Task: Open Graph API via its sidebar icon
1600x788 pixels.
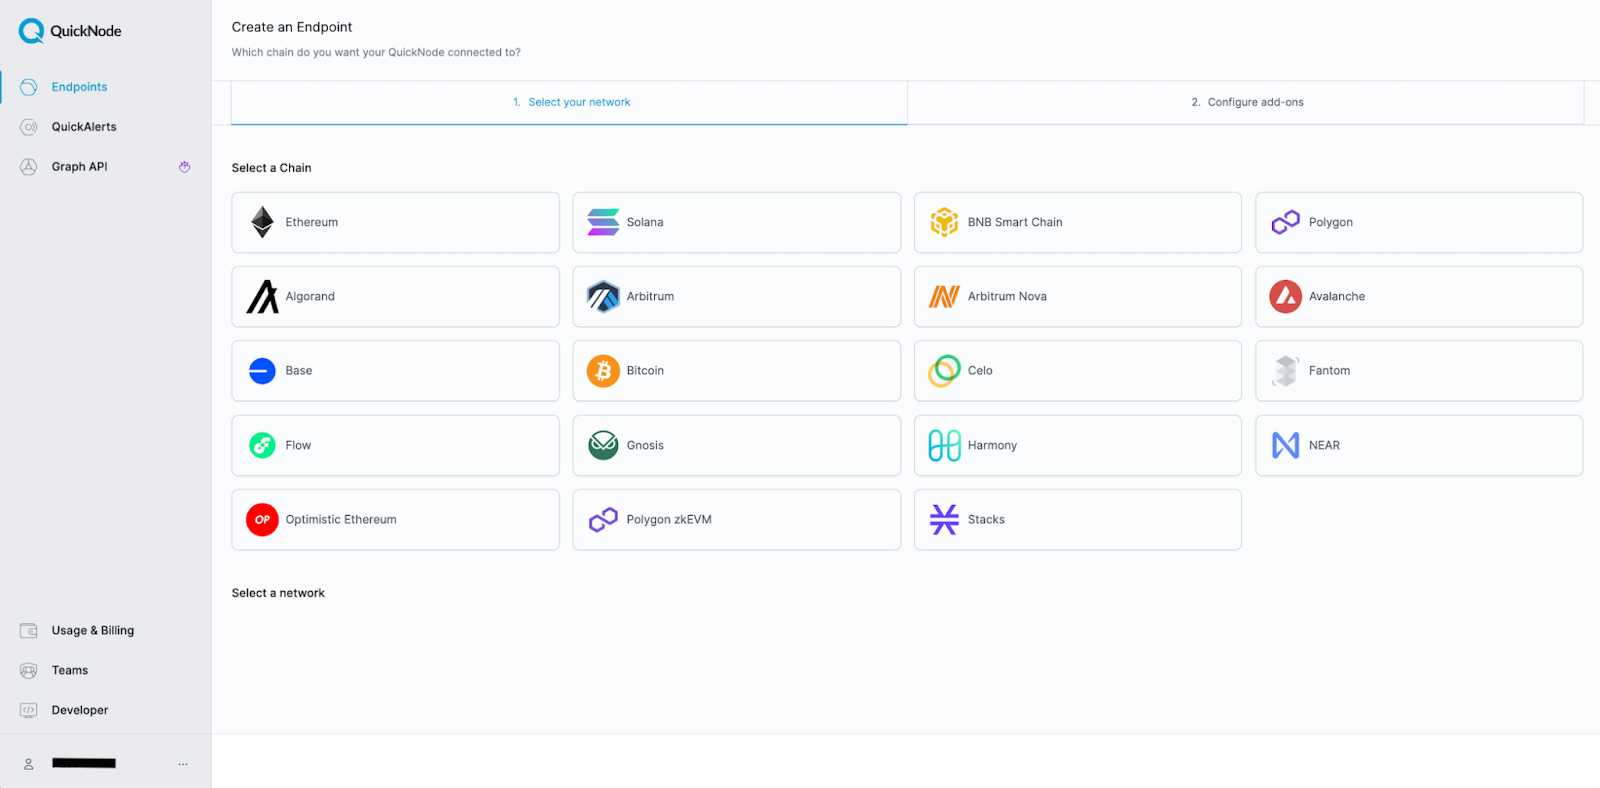Action: click(29, 167)
